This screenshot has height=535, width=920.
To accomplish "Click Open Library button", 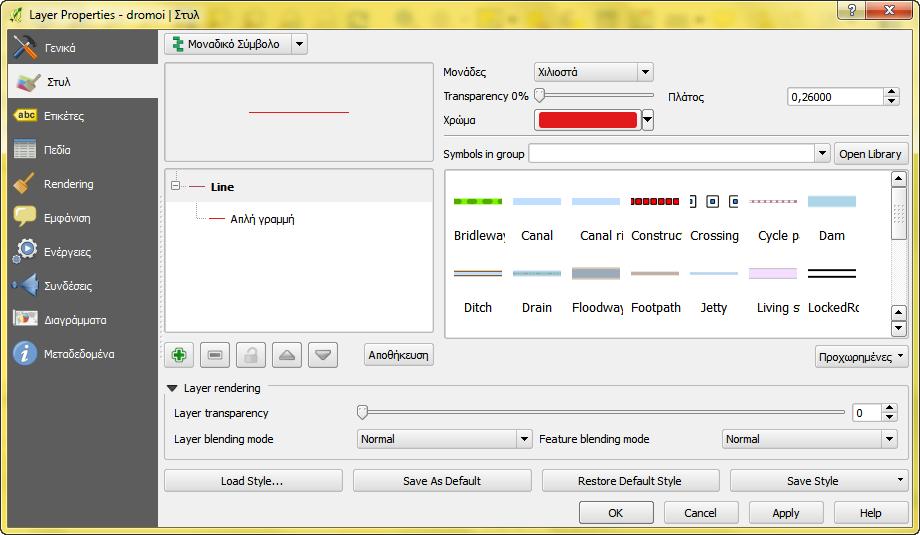I will click(870, 154).
